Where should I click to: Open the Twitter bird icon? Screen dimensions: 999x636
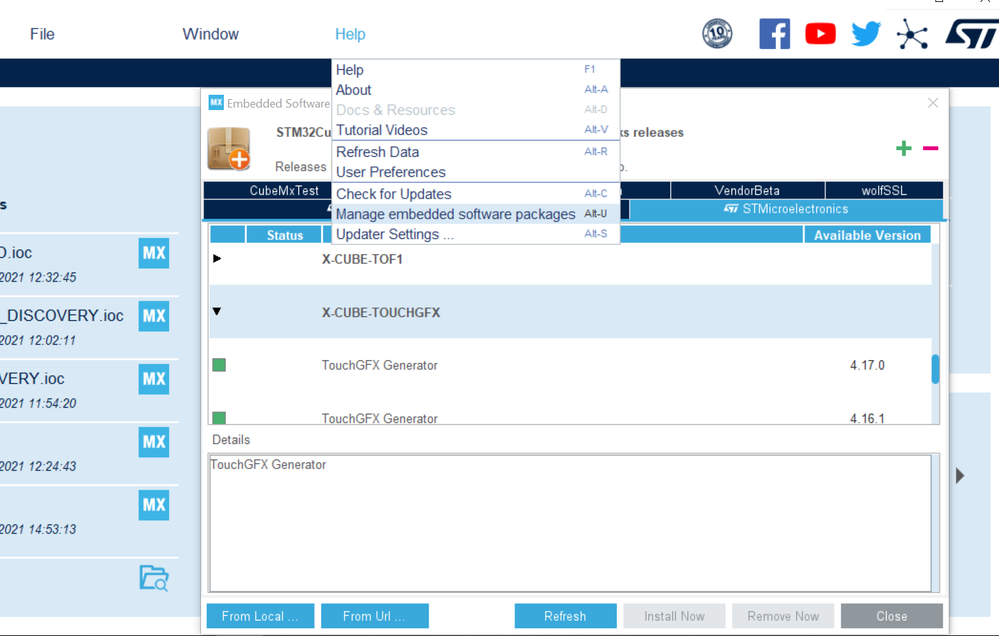pyautogui.click(x=866, y=34)
